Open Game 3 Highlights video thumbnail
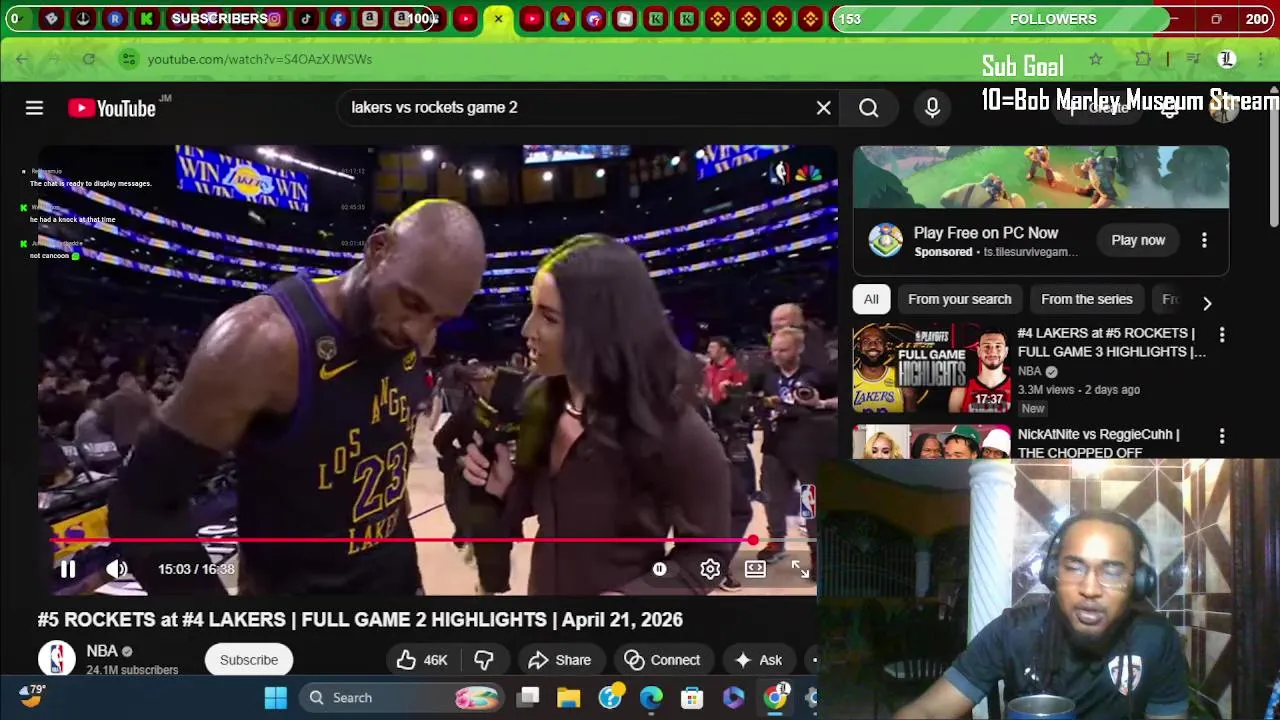The height and width of the screenshot is (720, 1280). tap(932, 367)
